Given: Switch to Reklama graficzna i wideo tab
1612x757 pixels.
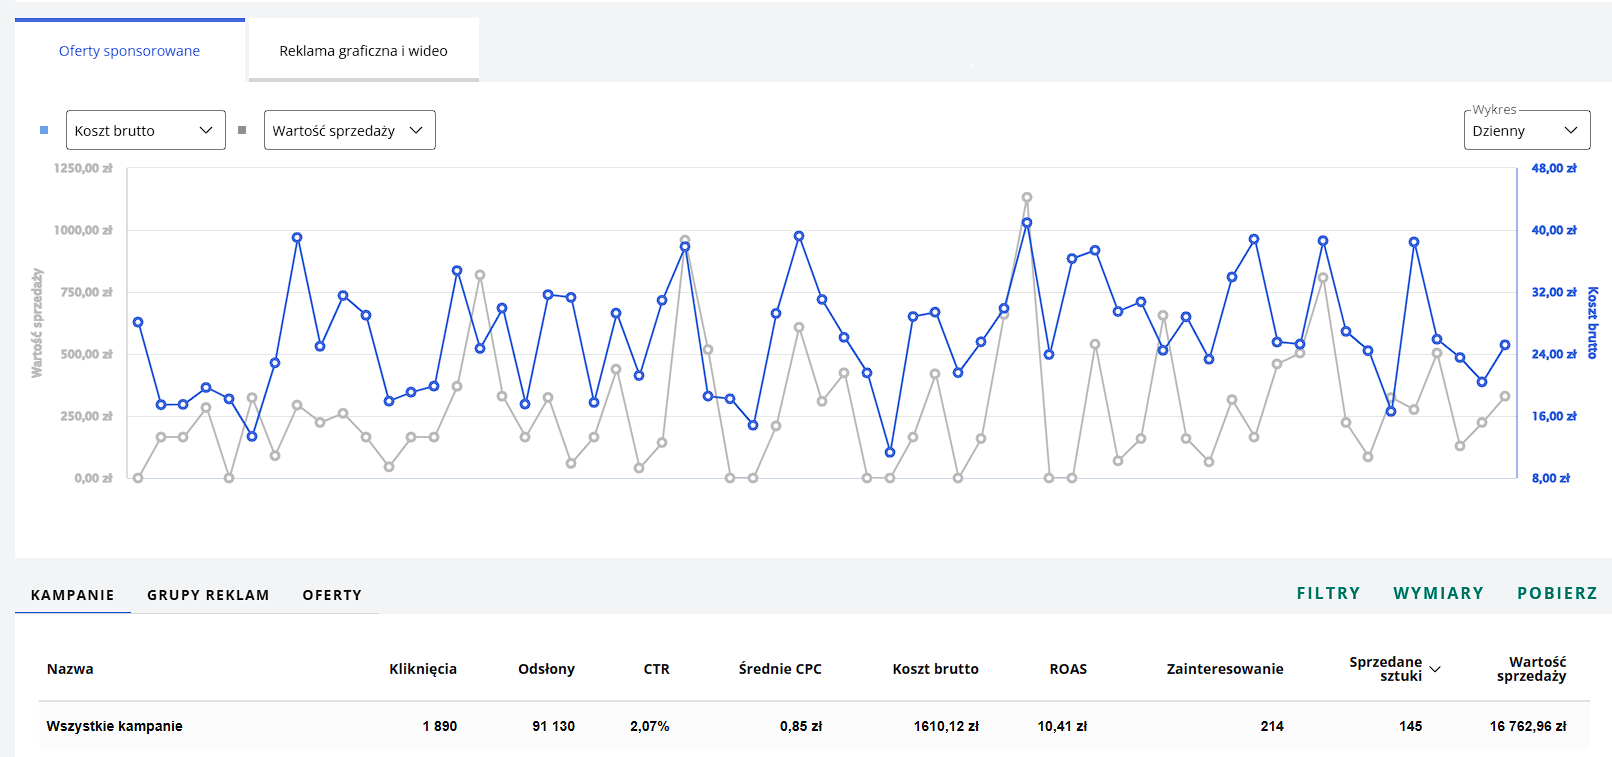Looking at the screenshot, I should coord(364,50).
